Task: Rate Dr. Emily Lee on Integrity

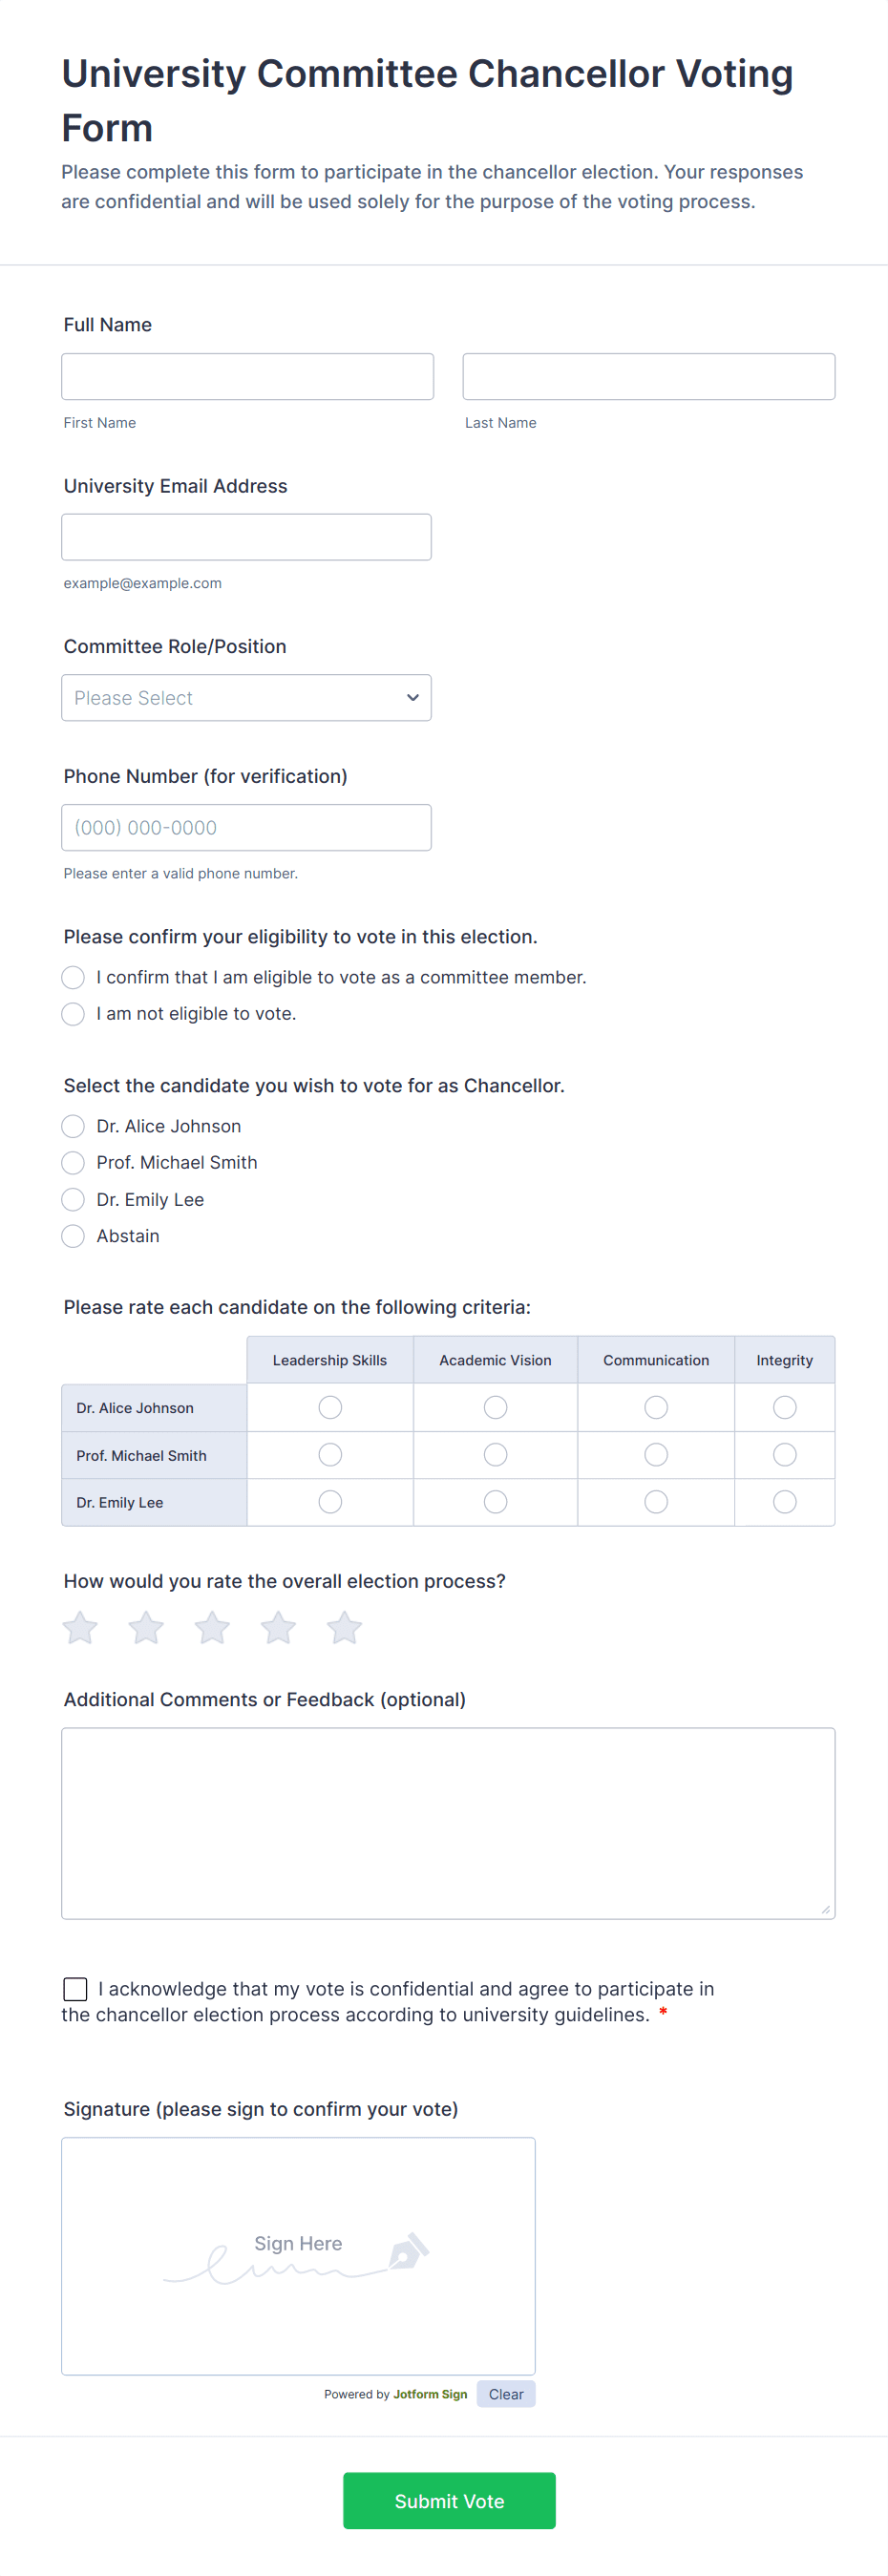Action: (784, 1501)
